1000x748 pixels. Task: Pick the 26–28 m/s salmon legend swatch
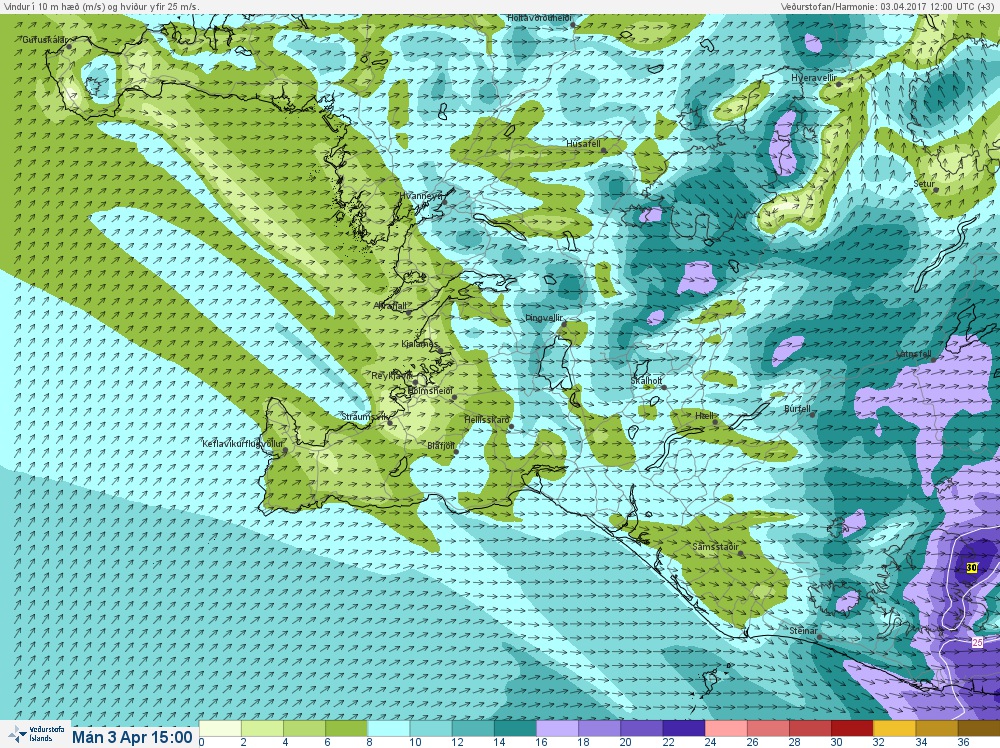click(x=768, y=728)
